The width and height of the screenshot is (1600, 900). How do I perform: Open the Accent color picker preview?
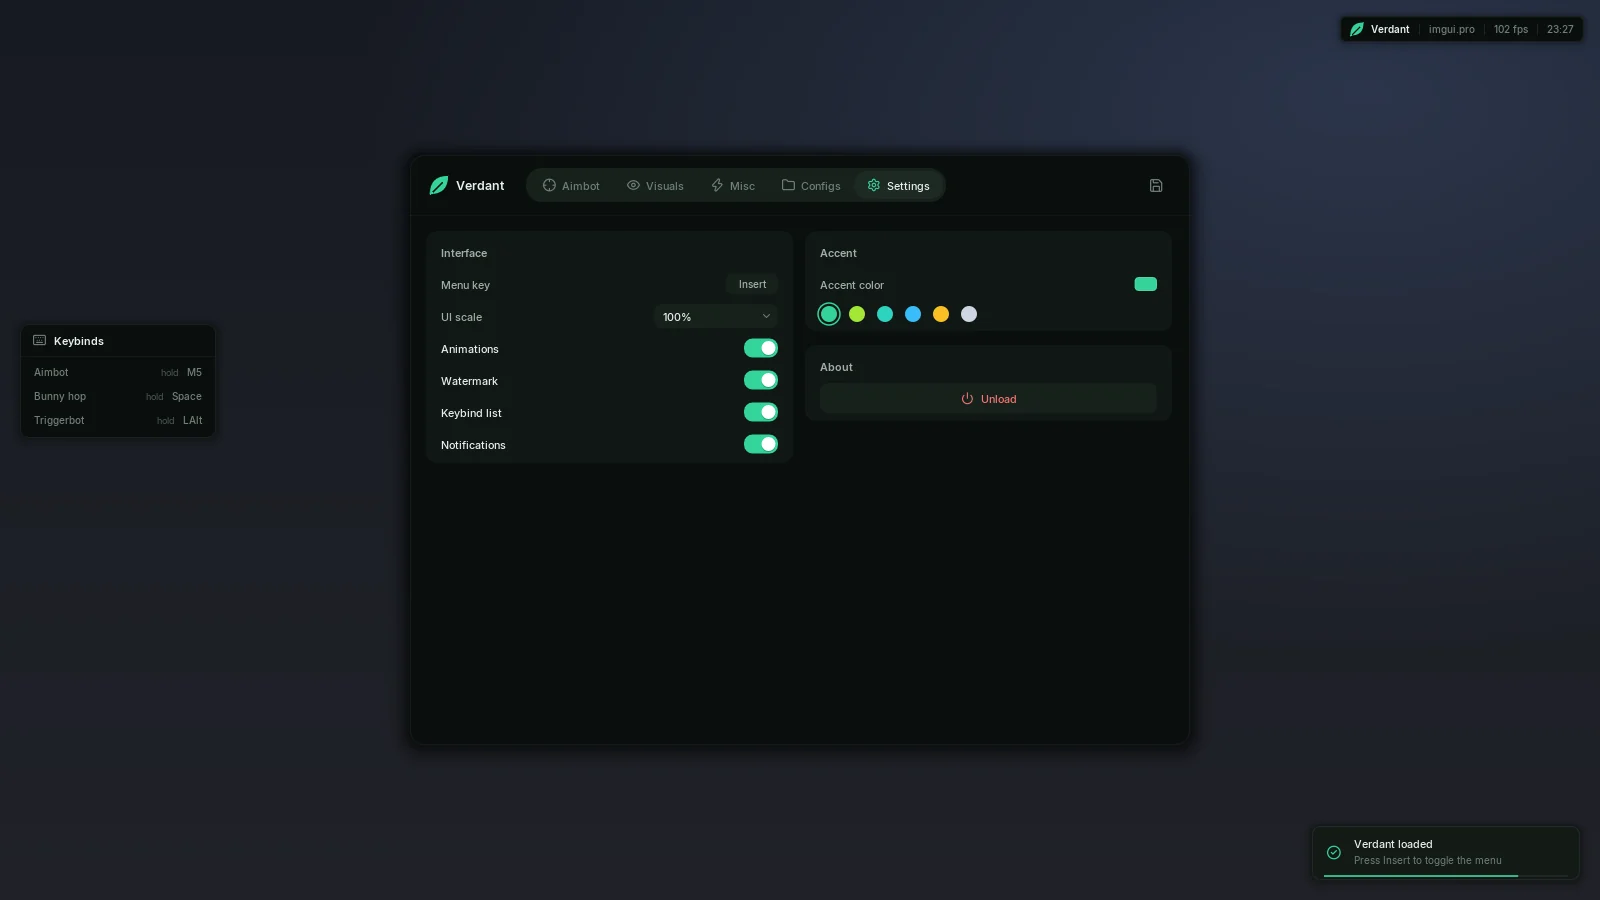1146,284
